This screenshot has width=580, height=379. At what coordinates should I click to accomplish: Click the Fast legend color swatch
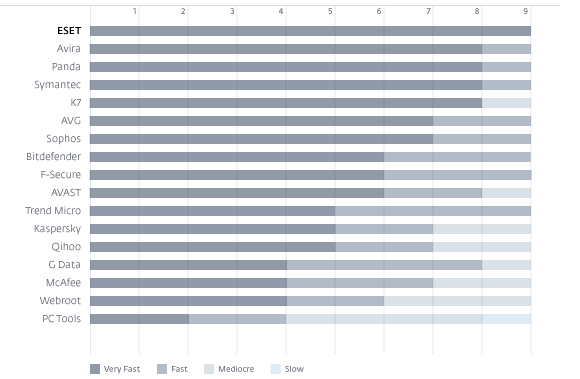162,369
